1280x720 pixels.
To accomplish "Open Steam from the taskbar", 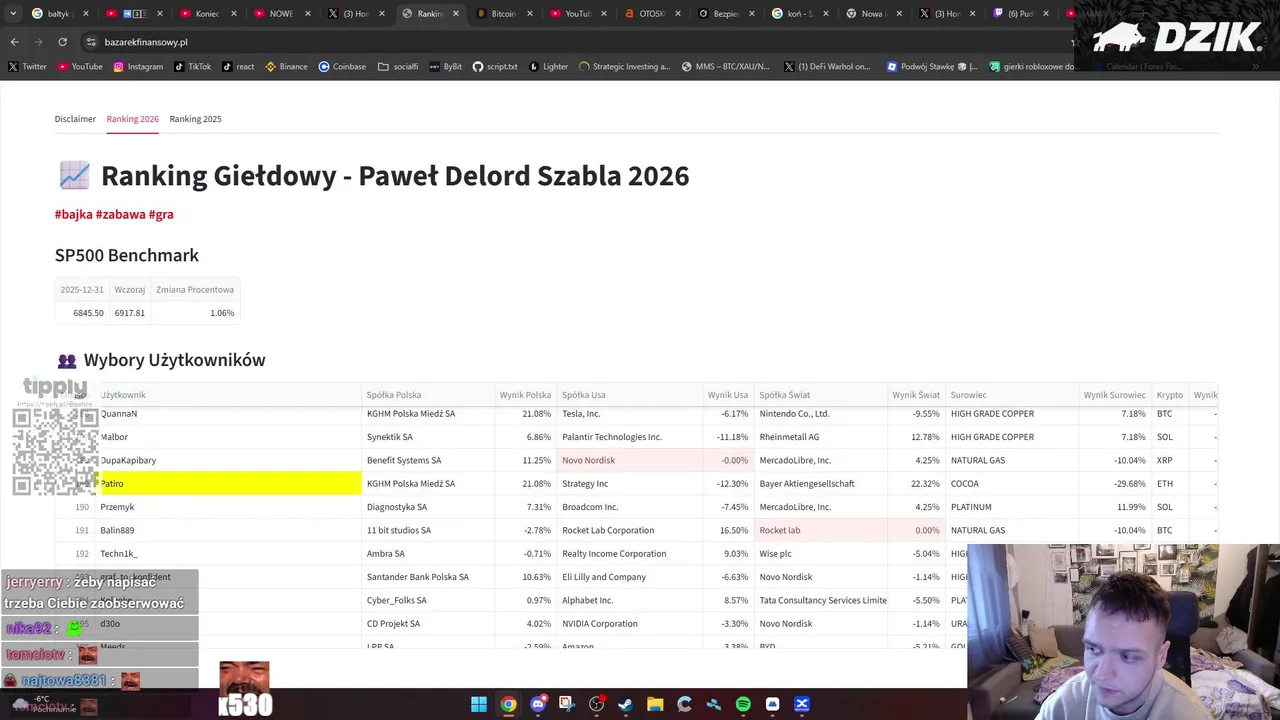I will [x=626, y=704].
